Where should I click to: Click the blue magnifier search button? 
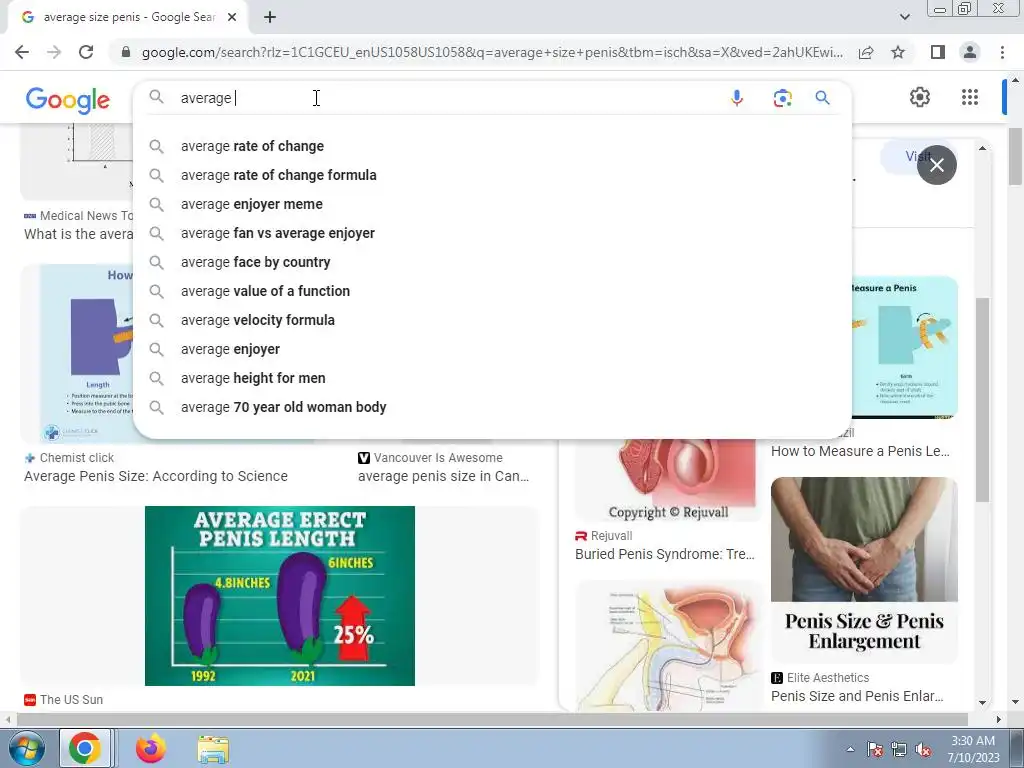[x=822, y=98]
